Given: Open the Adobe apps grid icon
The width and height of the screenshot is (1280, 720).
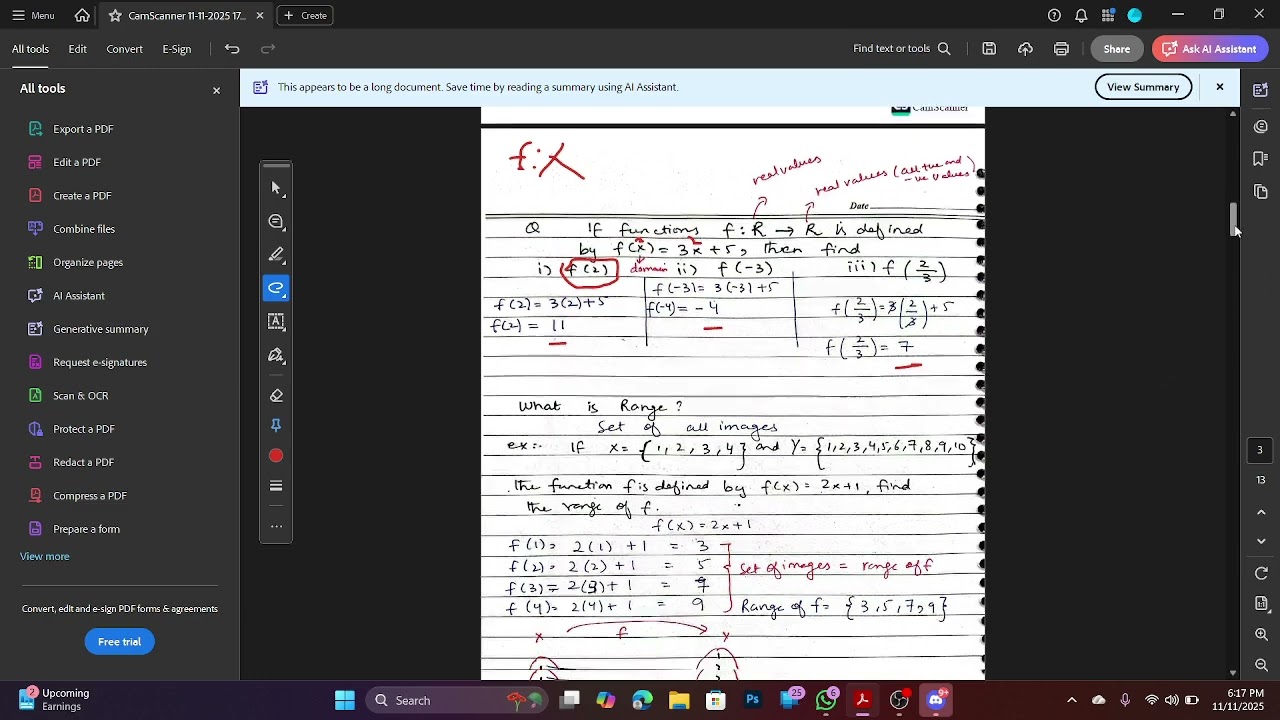Looking at the screenshot, I should click(1108, 15).
